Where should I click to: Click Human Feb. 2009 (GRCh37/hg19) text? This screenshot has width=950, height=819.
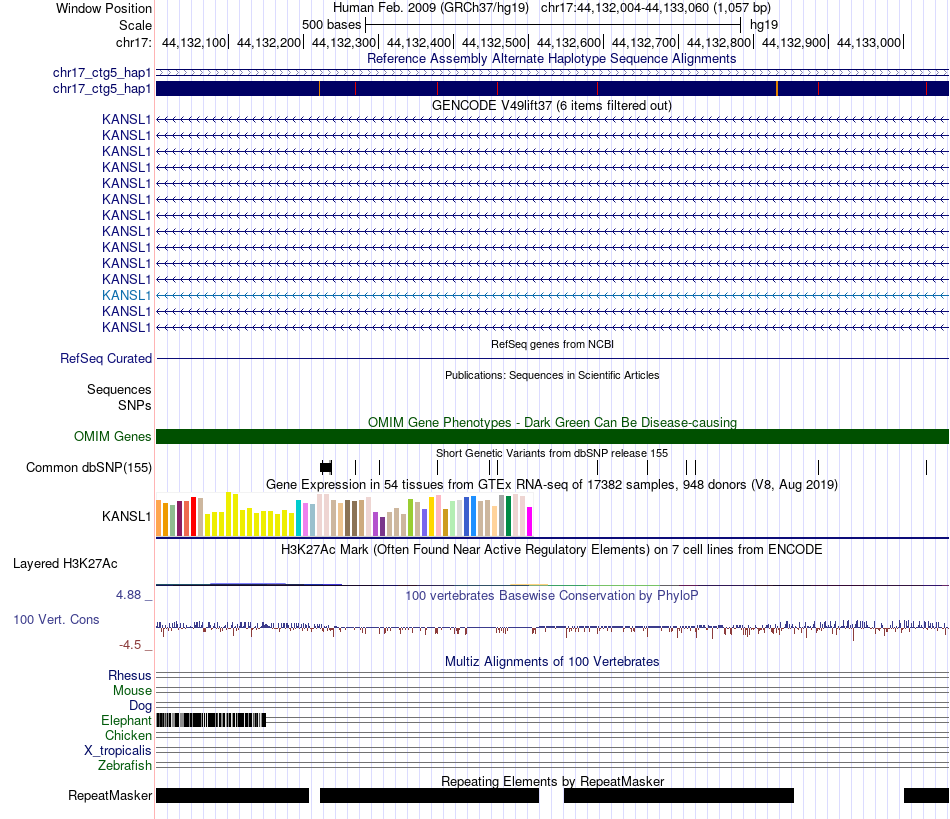click(431, 8)
